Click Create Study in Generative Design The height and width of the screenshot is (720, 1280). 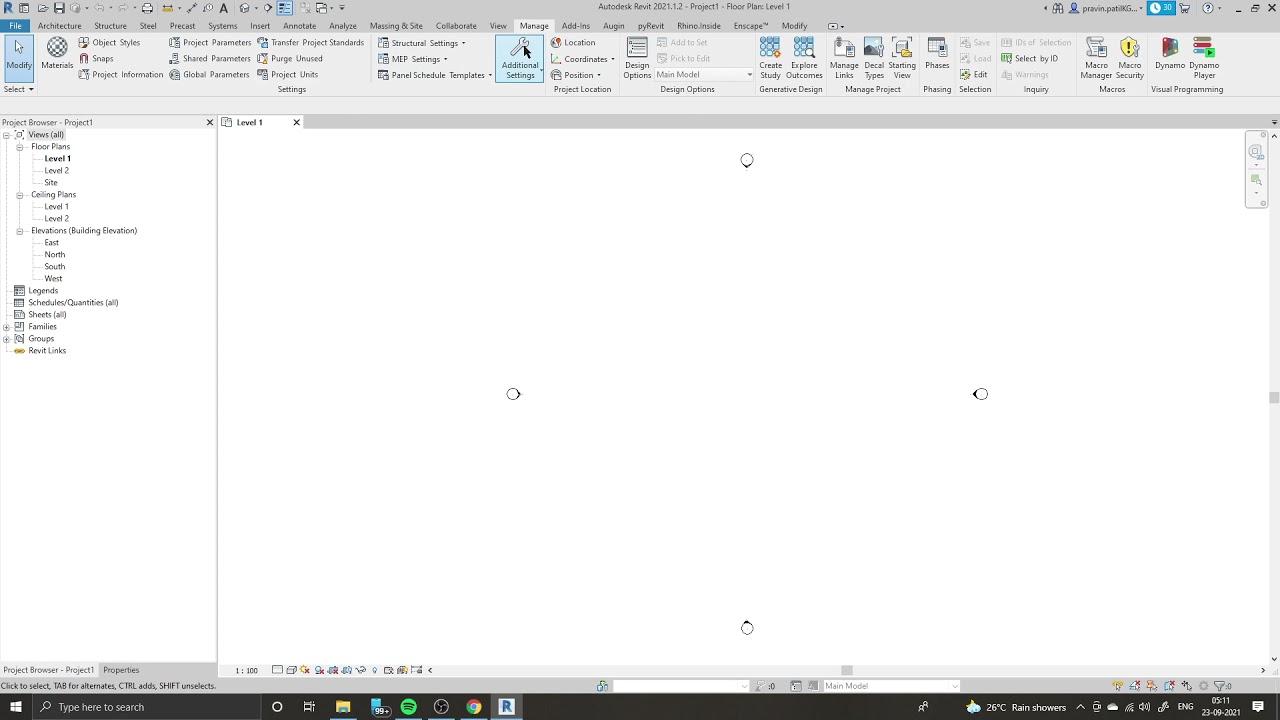(770, 58)
